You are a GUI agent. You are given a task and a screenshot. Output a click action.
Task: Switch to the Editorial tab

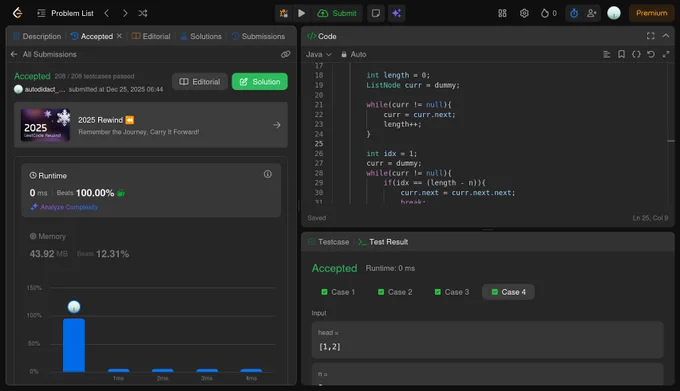tap(151, 36)
